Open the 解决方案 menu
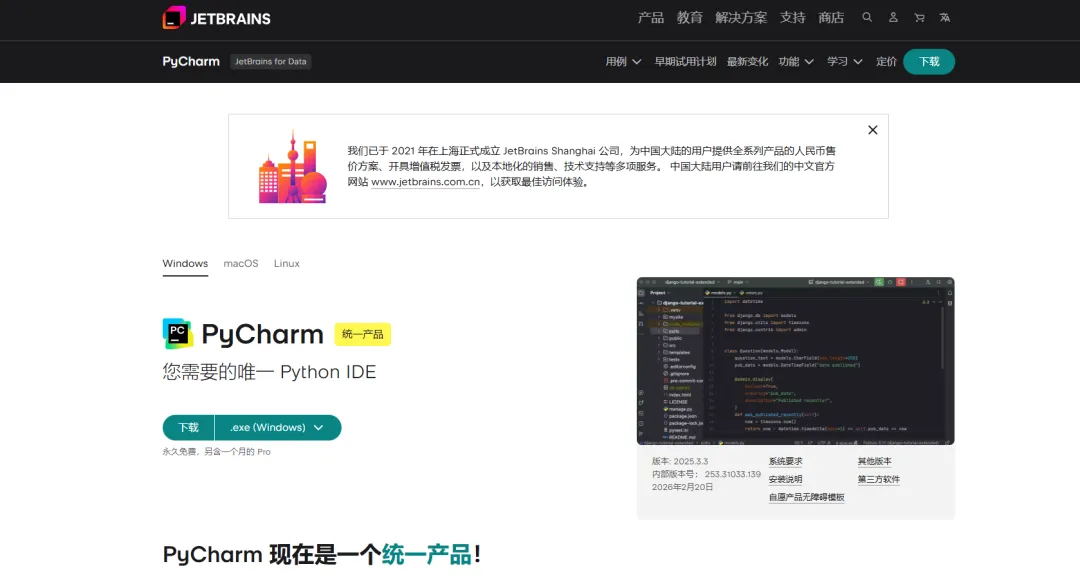This screenshot has height=582, width=1080. 741,18
